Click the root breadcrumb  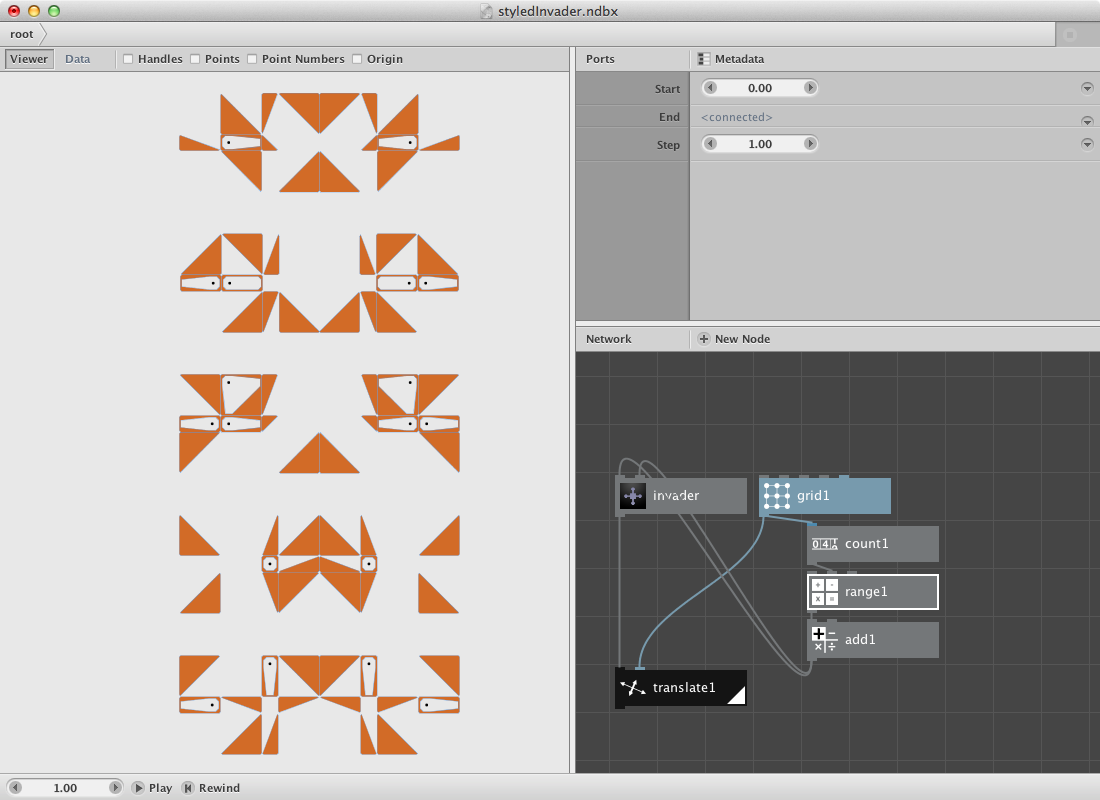pos(22,34)
